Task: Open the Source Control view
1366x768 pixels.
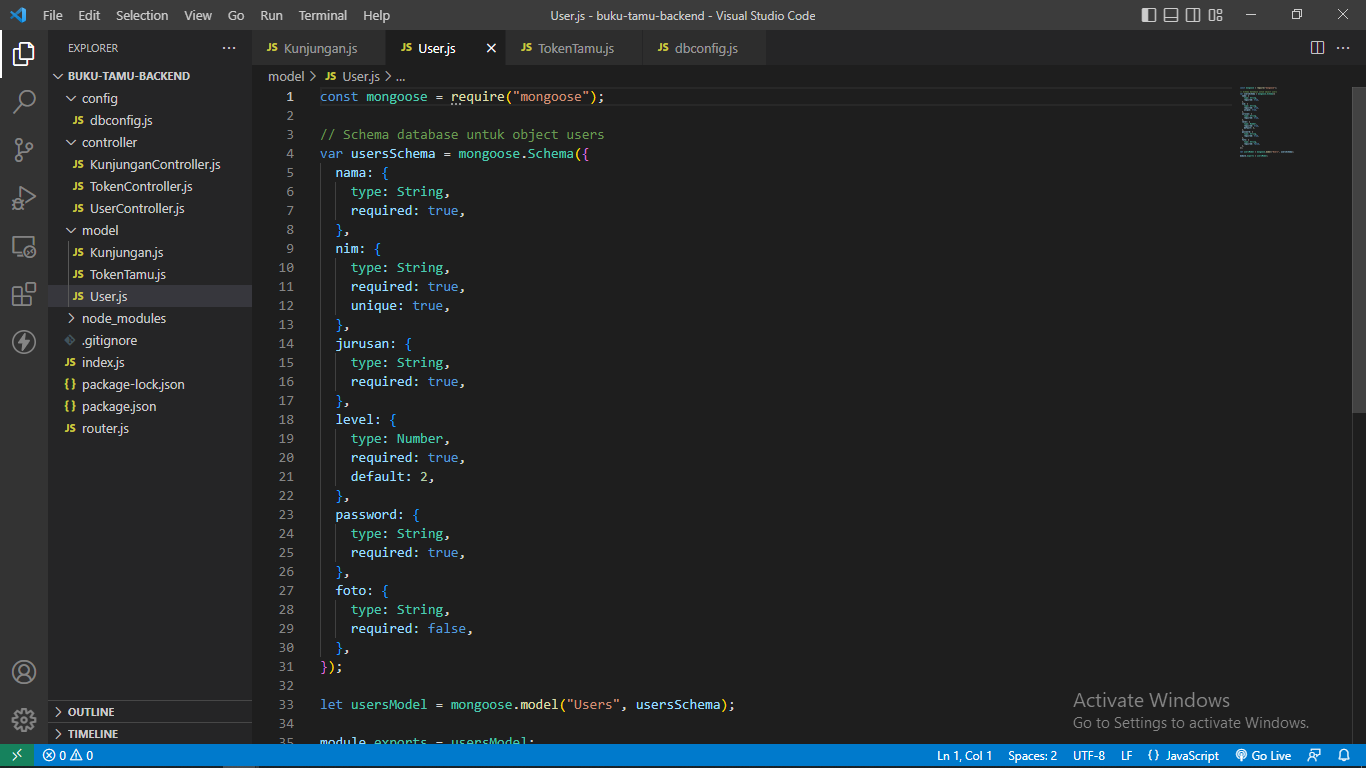Action: click(x=24, y=150)
